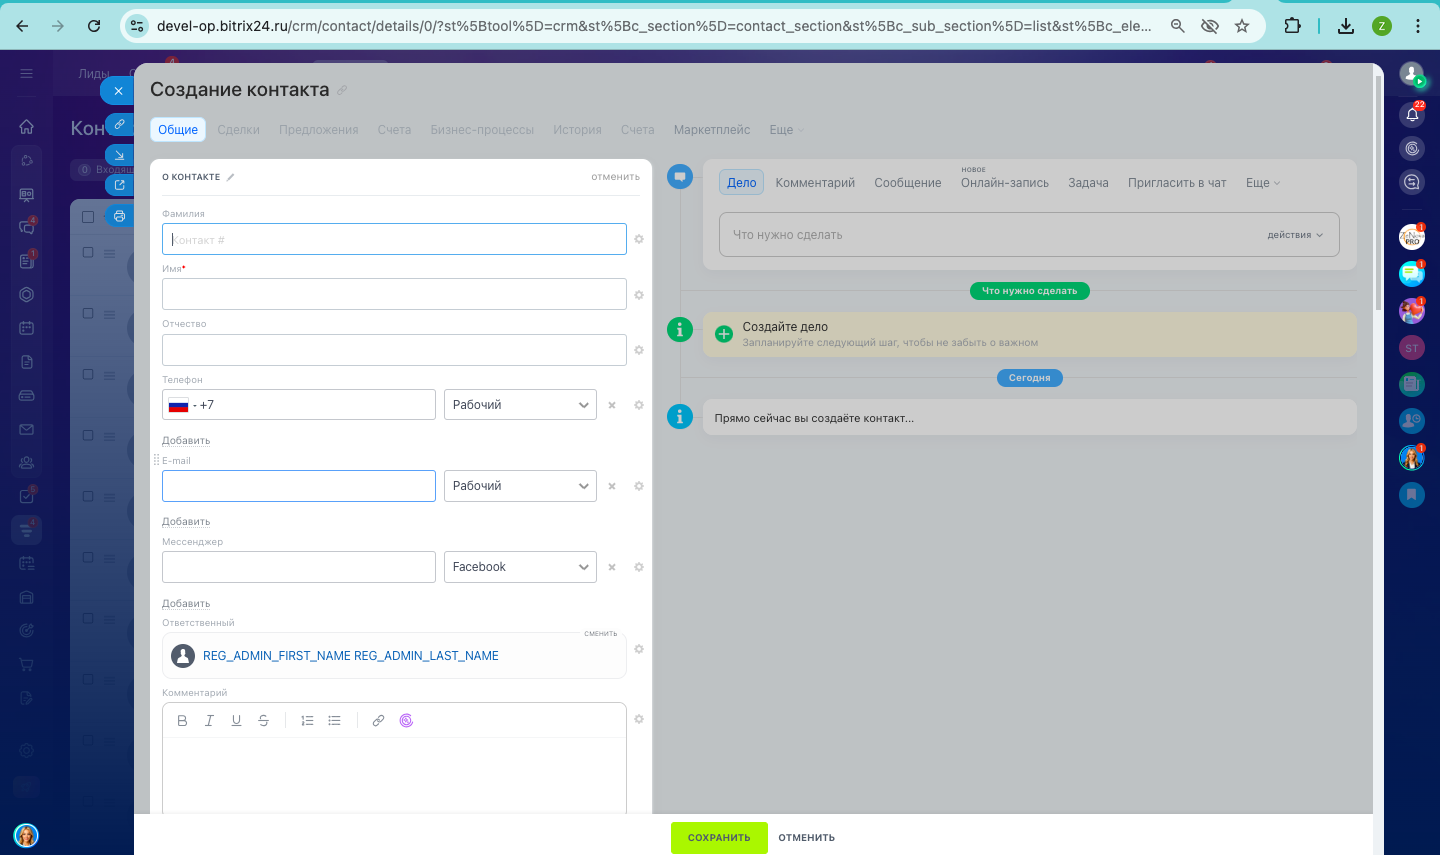Toggle italic formatting in comment toolbar

tap(209, 720)
